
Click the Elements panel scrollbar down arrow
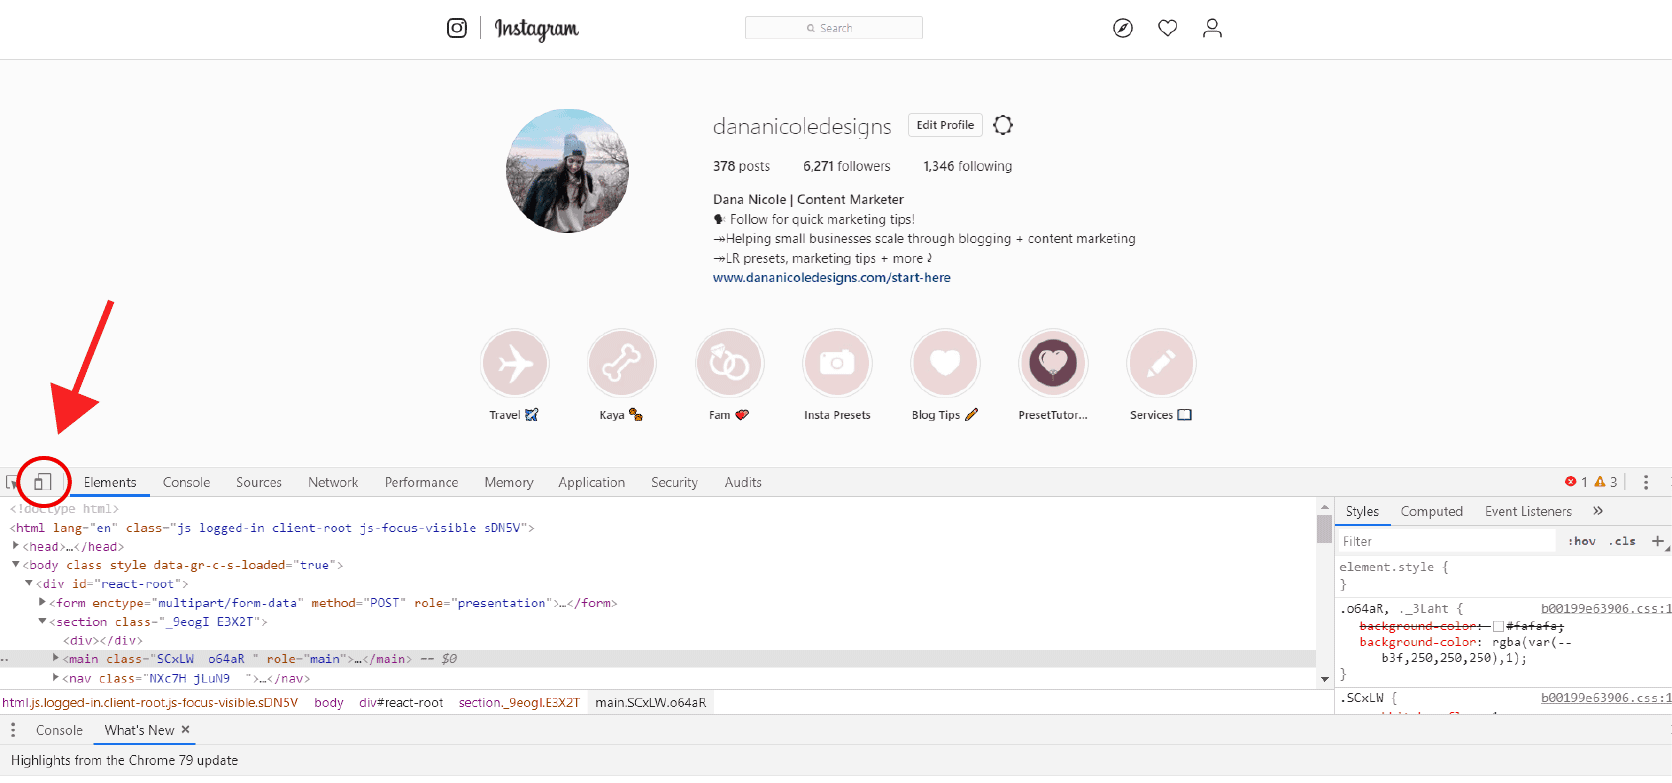click(x=1325, y=679)
